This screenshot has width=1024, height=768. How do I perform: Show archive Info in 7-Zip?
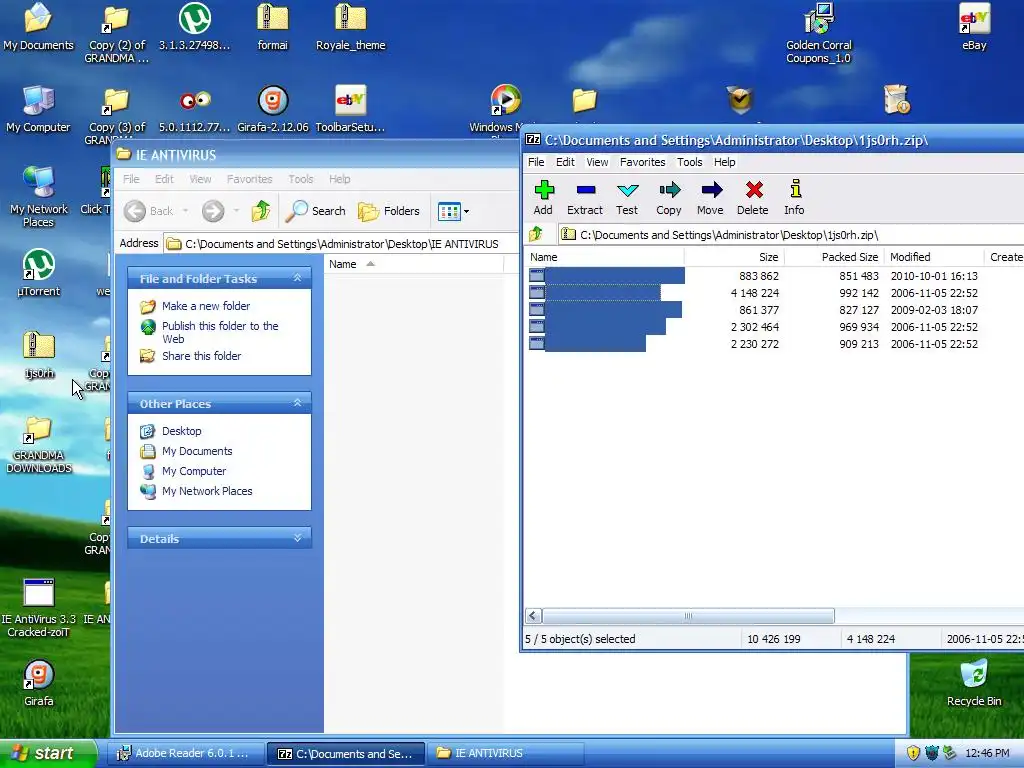794,198
